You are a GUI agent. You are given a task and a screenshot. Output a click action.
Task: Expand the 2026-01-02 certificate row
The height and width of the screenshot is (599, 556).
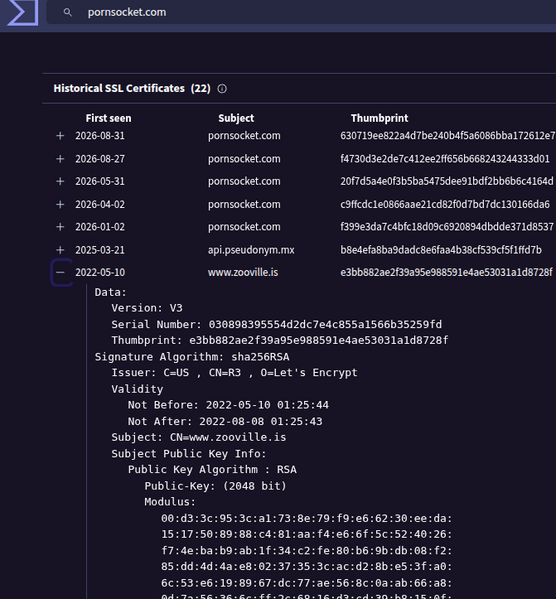coord(60,227)
